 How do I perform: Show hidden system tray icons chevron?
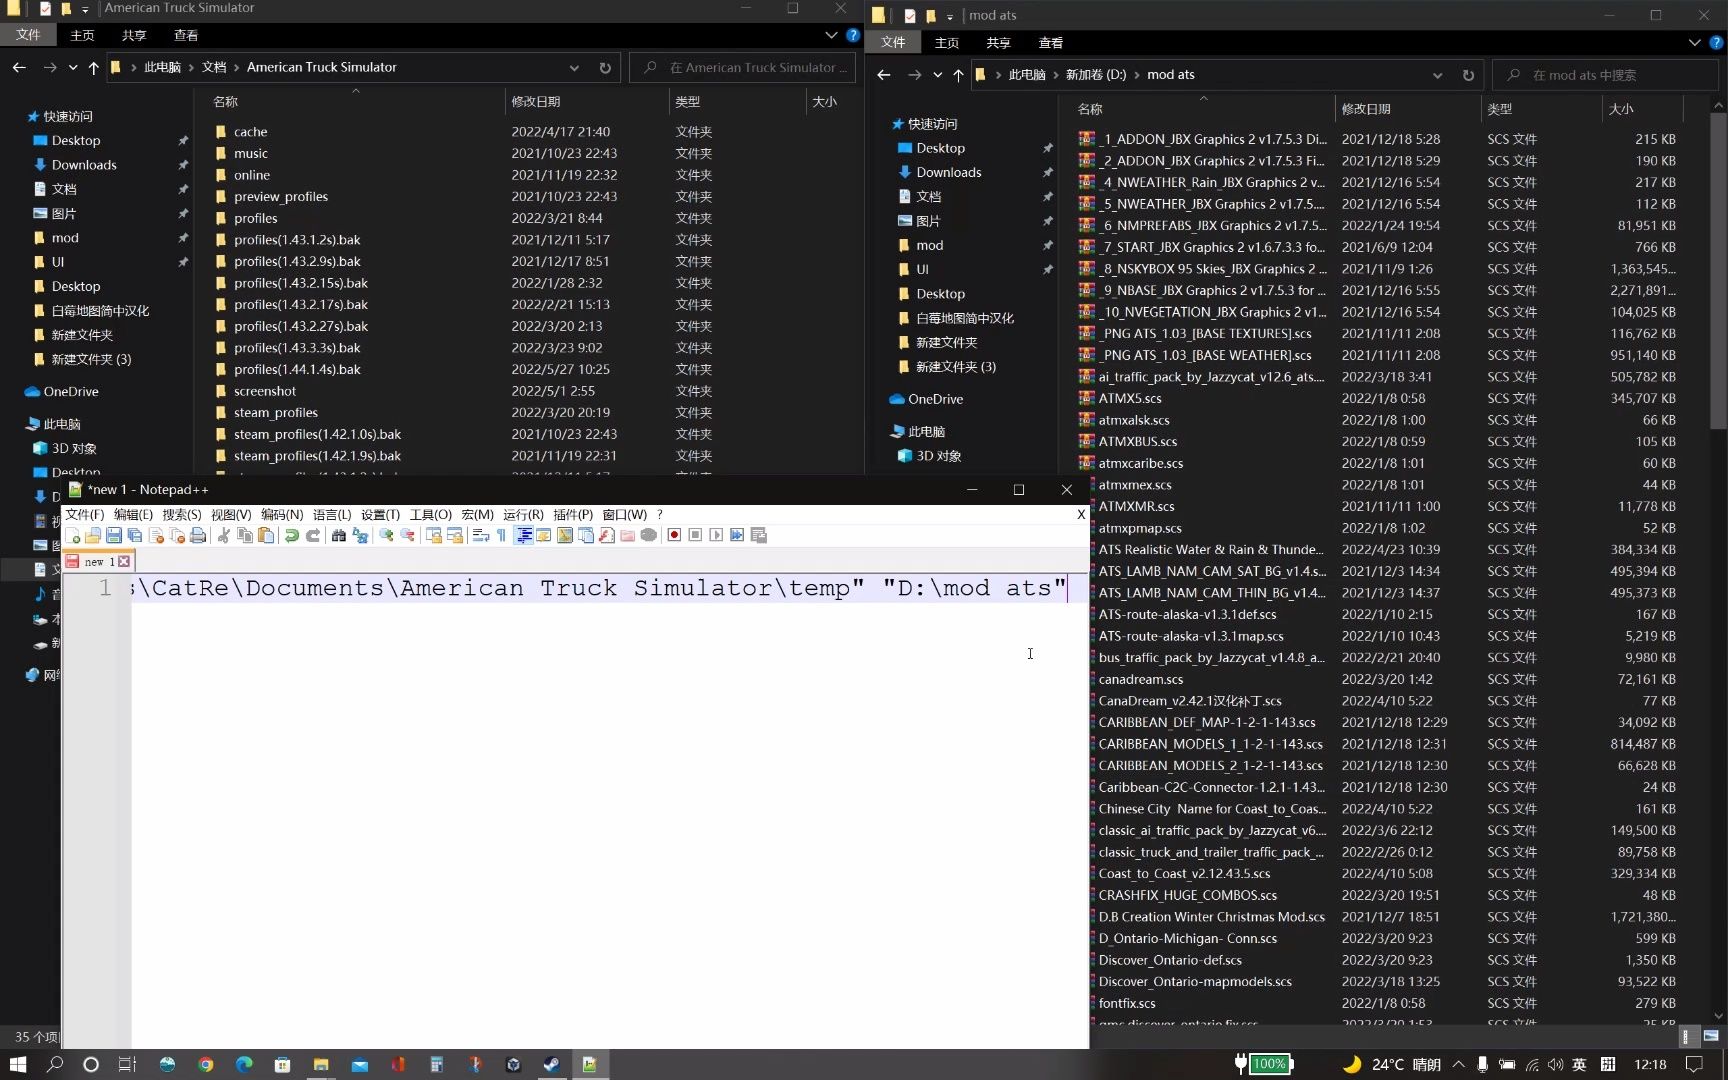(x=1458, y=1064)
